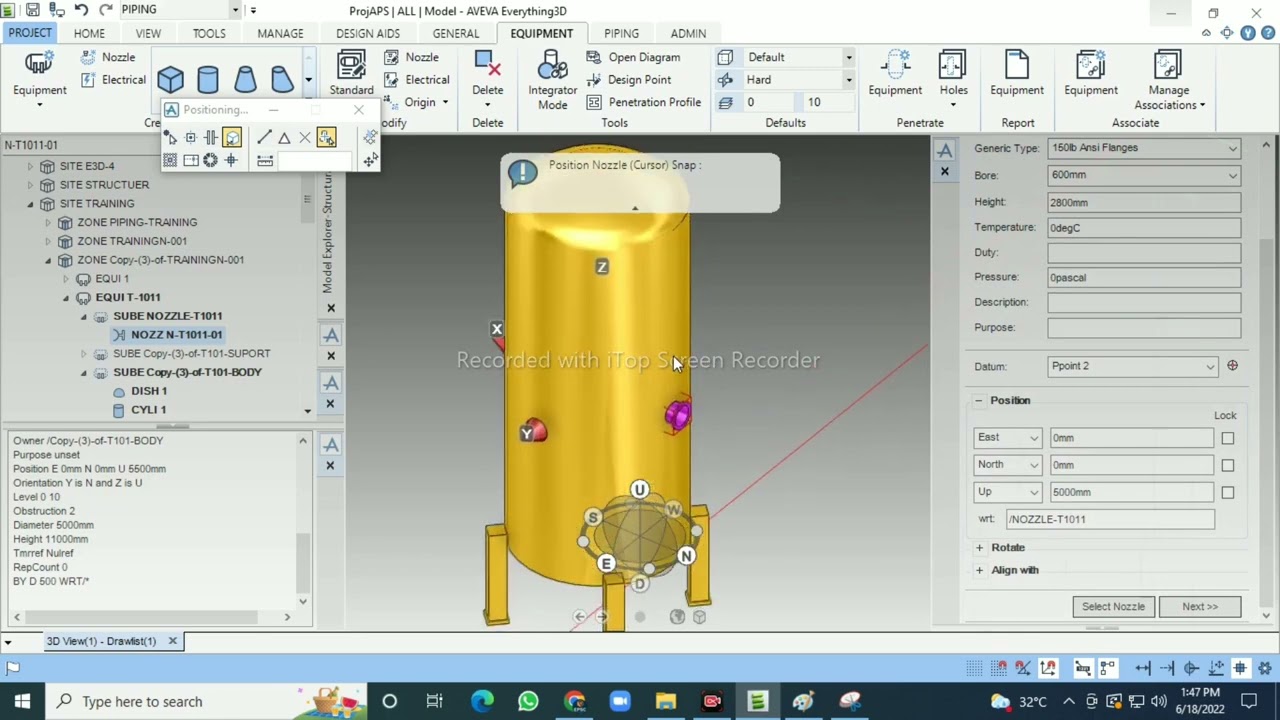Expand the Rotate section
Image resolution: width=1280 pixels, height=720 pixels.
pos(979,548)
